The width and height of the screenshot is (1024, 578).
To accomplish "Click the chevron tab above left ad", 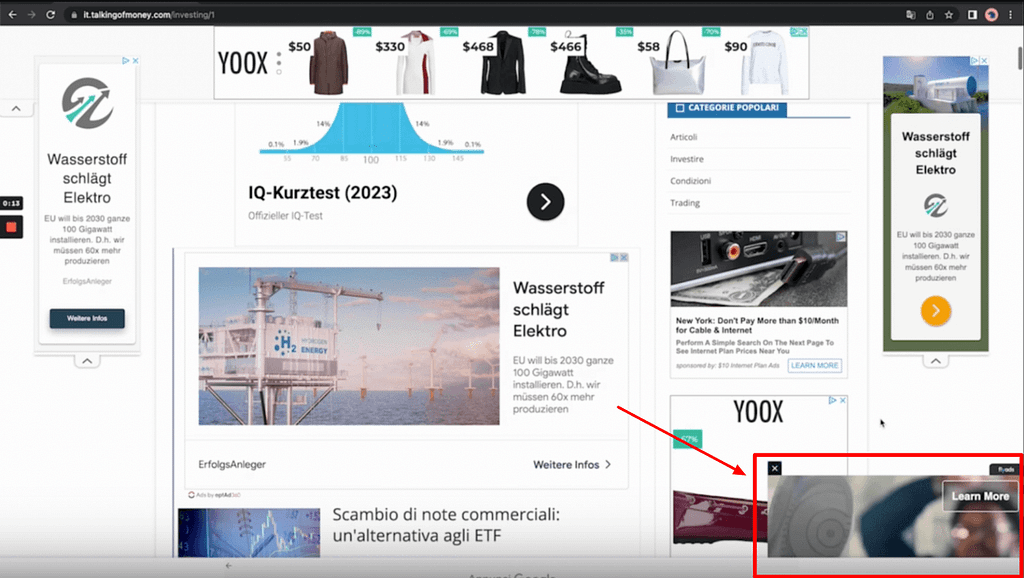I will click(16, 108).
